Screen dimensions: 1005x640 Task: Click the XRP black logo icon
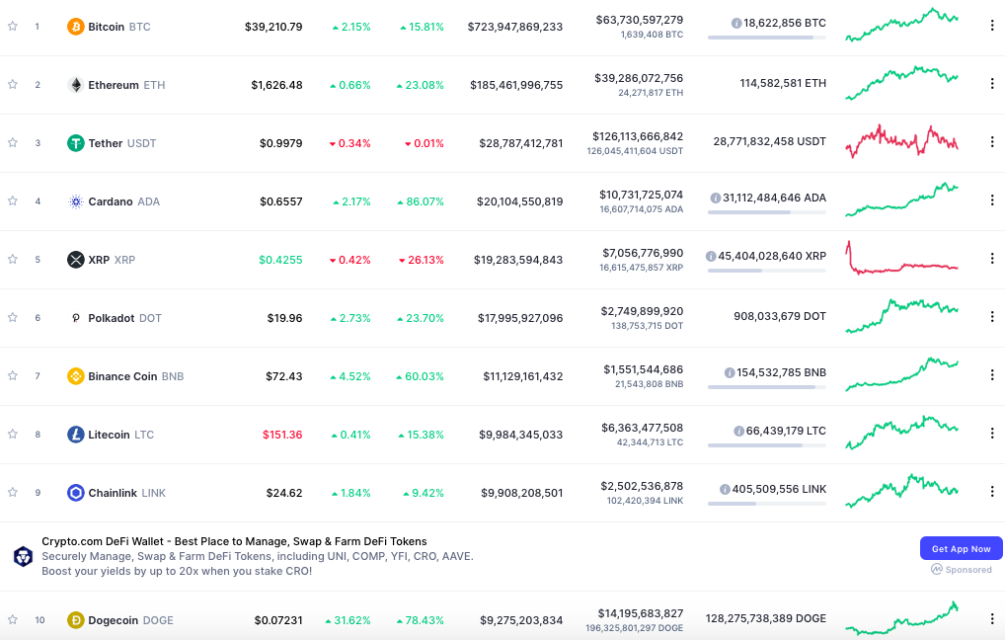tap(75, 260)
